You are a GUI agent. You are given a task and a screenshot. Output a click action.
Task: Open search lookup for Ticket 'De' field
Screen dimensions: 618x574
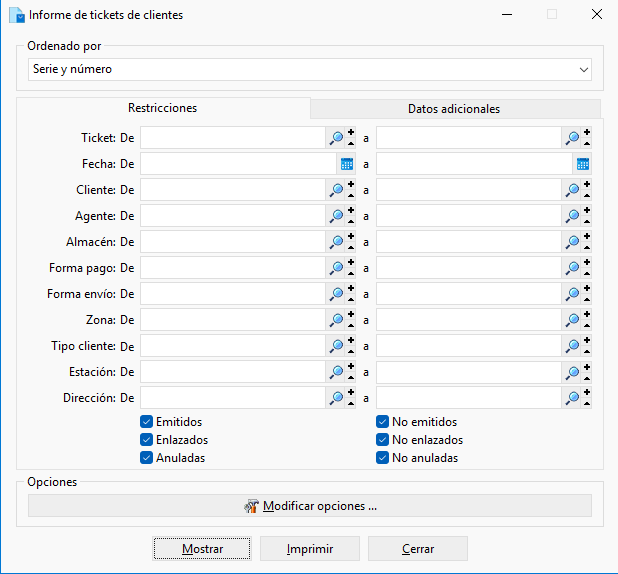336,138
